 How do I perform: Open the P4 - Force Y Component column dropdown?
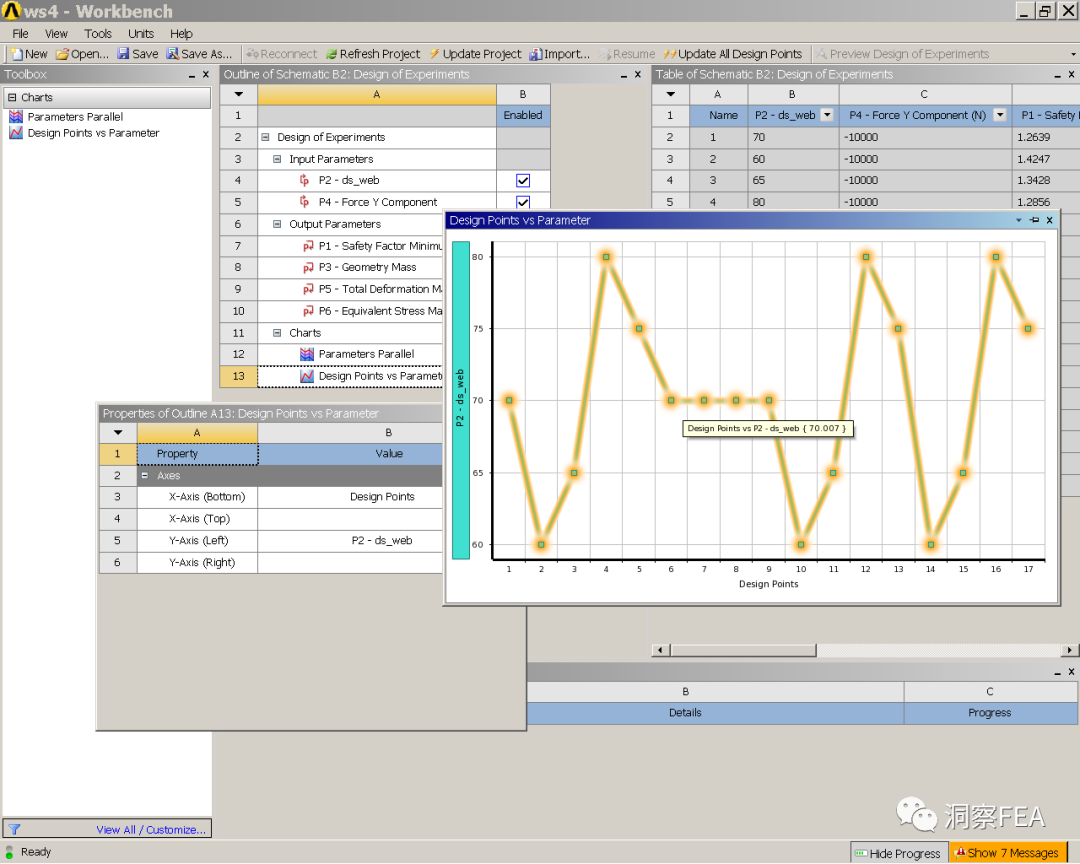tap(999, 115)
